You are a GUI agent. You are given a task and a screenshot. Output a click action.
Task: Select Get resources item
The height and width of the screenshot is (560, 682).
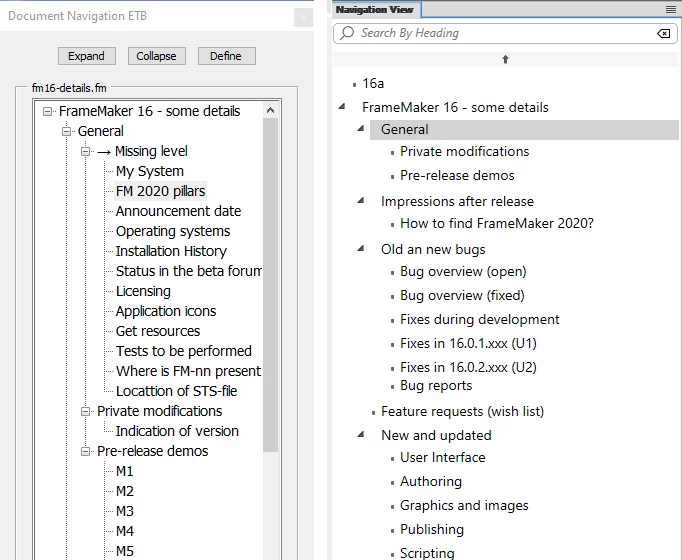[158, 331]
